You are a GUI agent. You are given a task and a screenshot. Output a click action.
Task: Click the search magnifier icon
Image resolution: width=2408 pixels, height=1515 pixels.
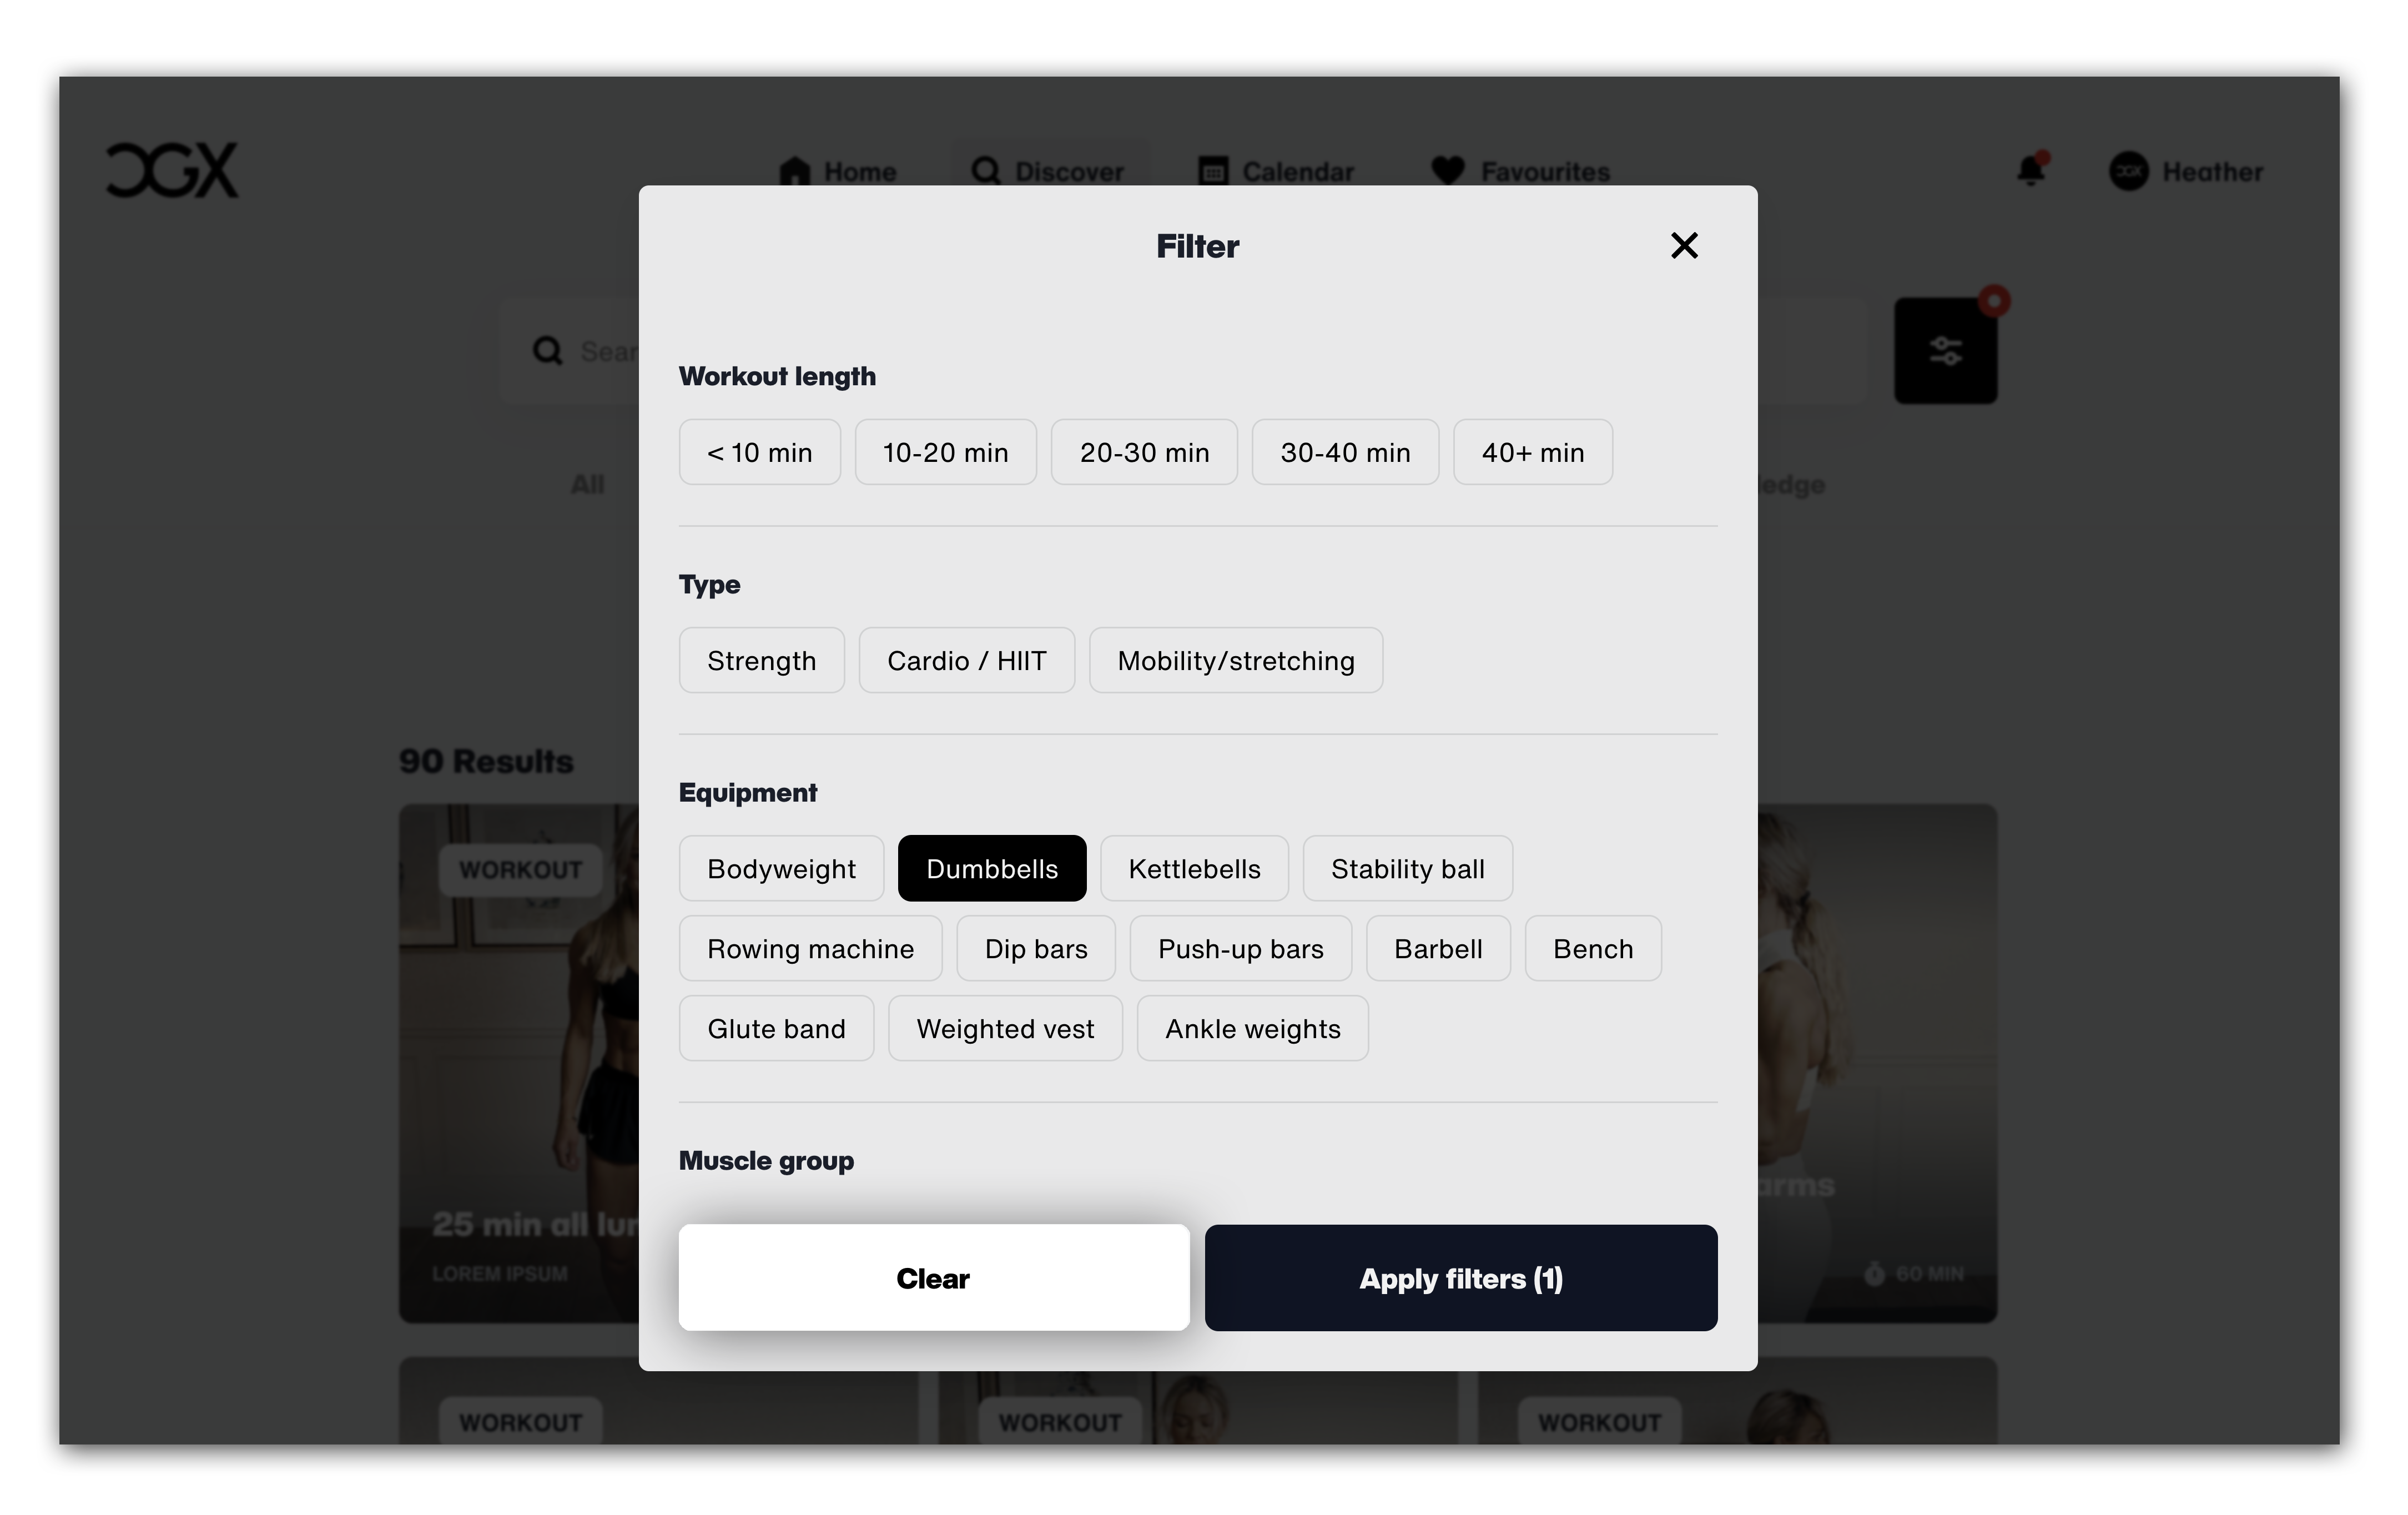click(x=547, y=351)
